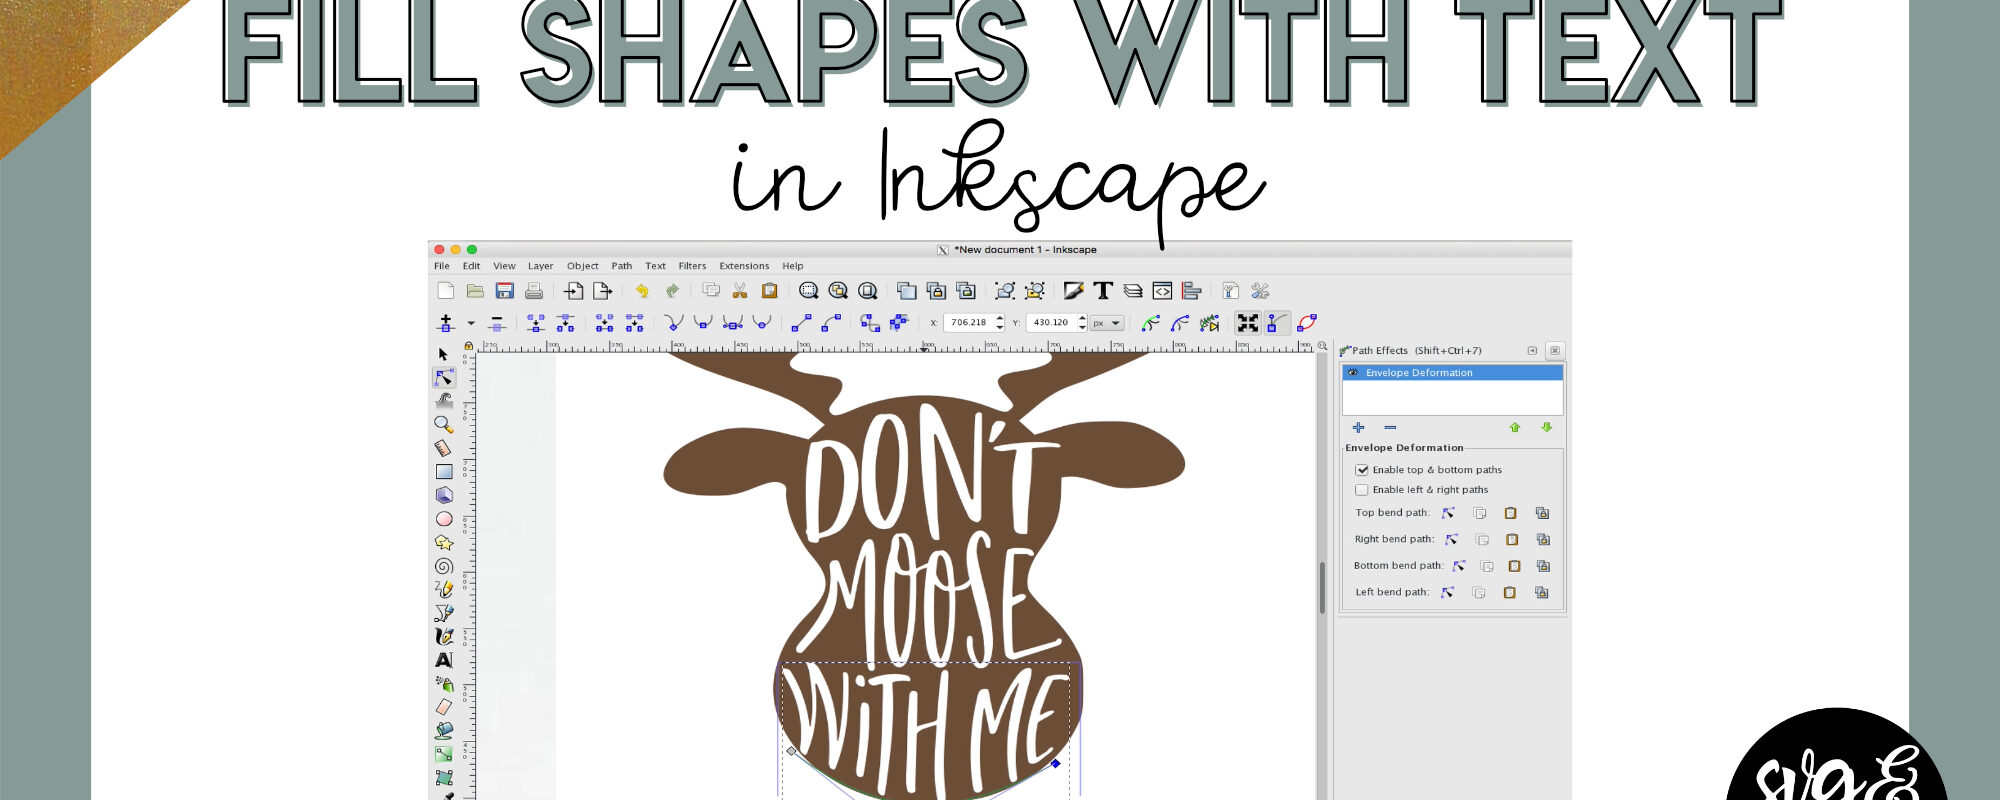Click the canvas vertical scrollbar
The height and width of the screenshot is (800, 2000).
(1322, 588)
